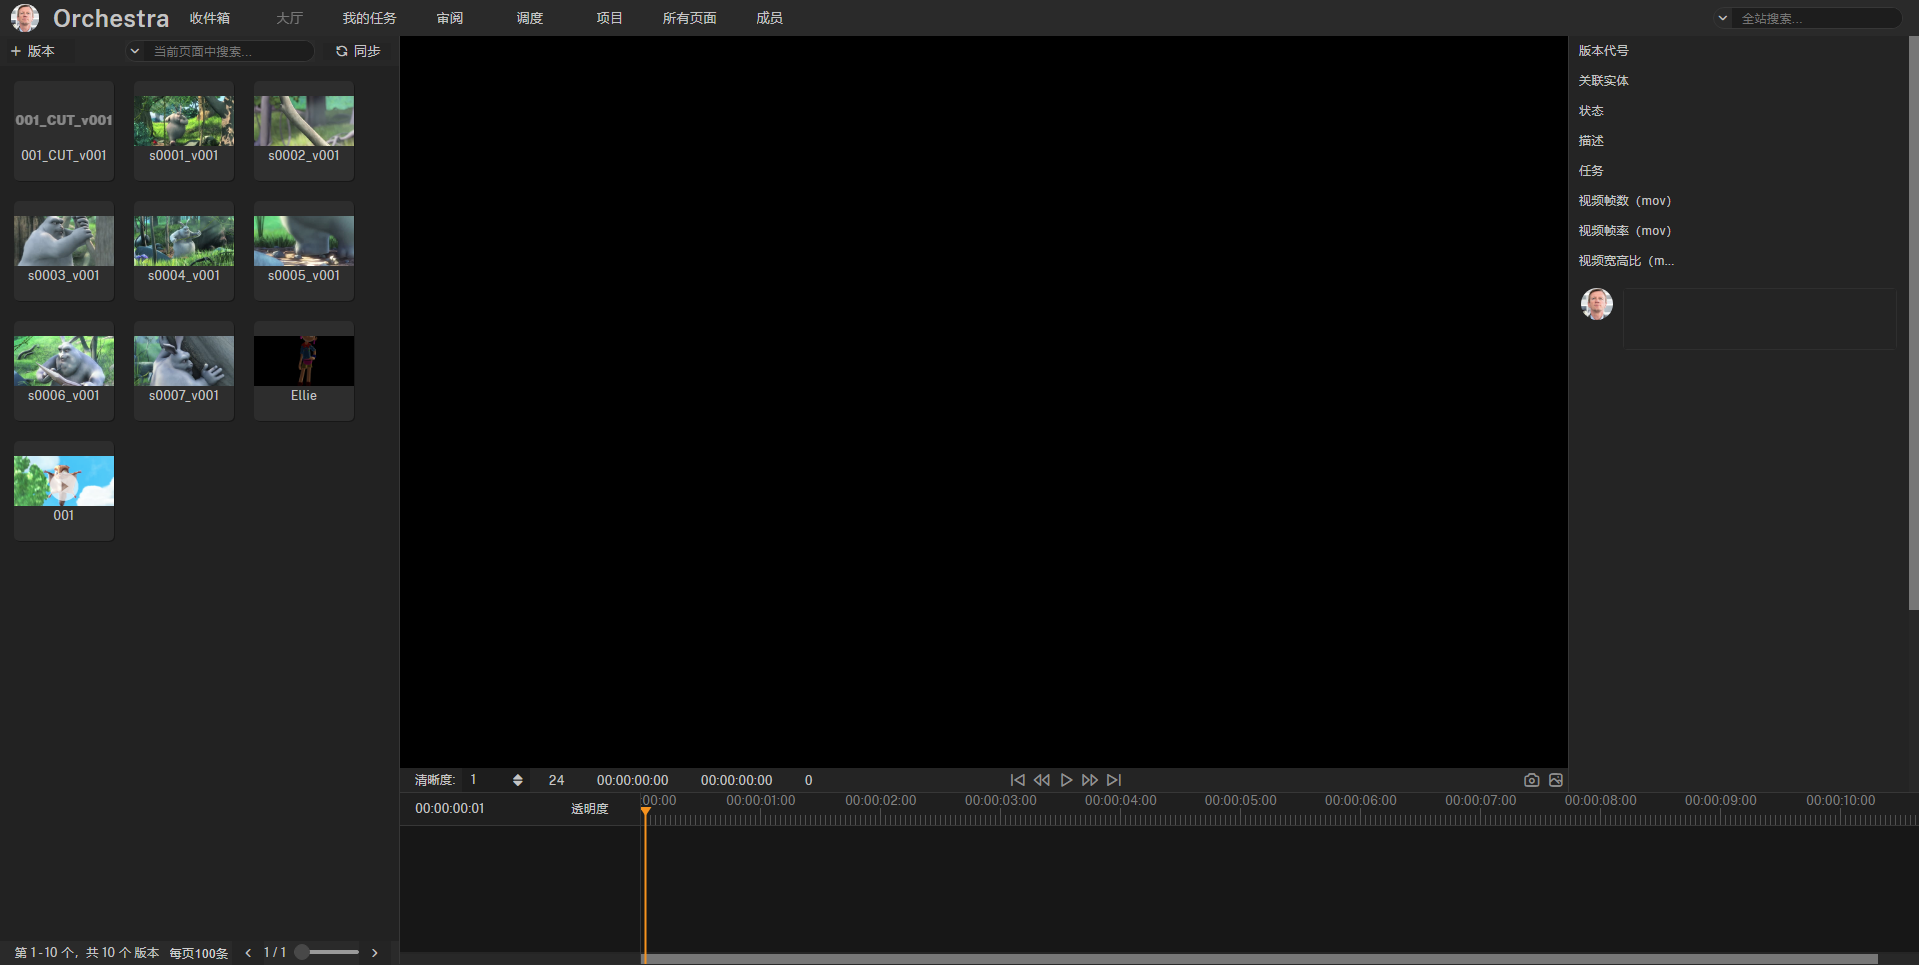Open the 每页100条 page size selector
This screenshot has width=1919, height=965.
[198, 953]
